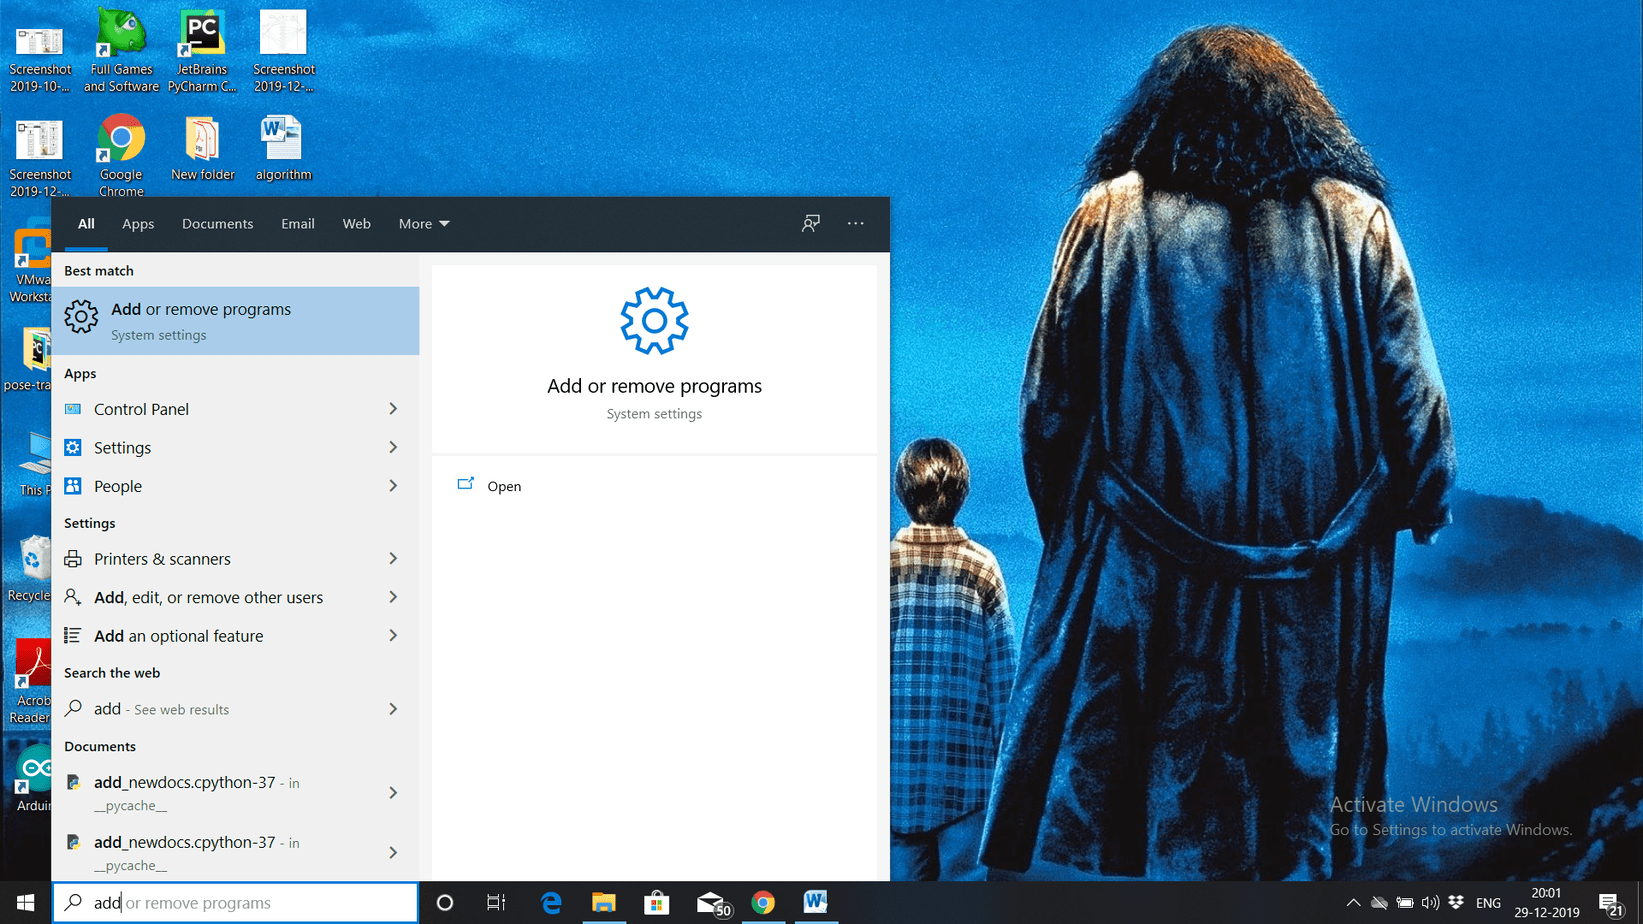Open the clock and date in the taskbar
Viewport: 1643px width, 924px height.
(x=1546, y=902)
